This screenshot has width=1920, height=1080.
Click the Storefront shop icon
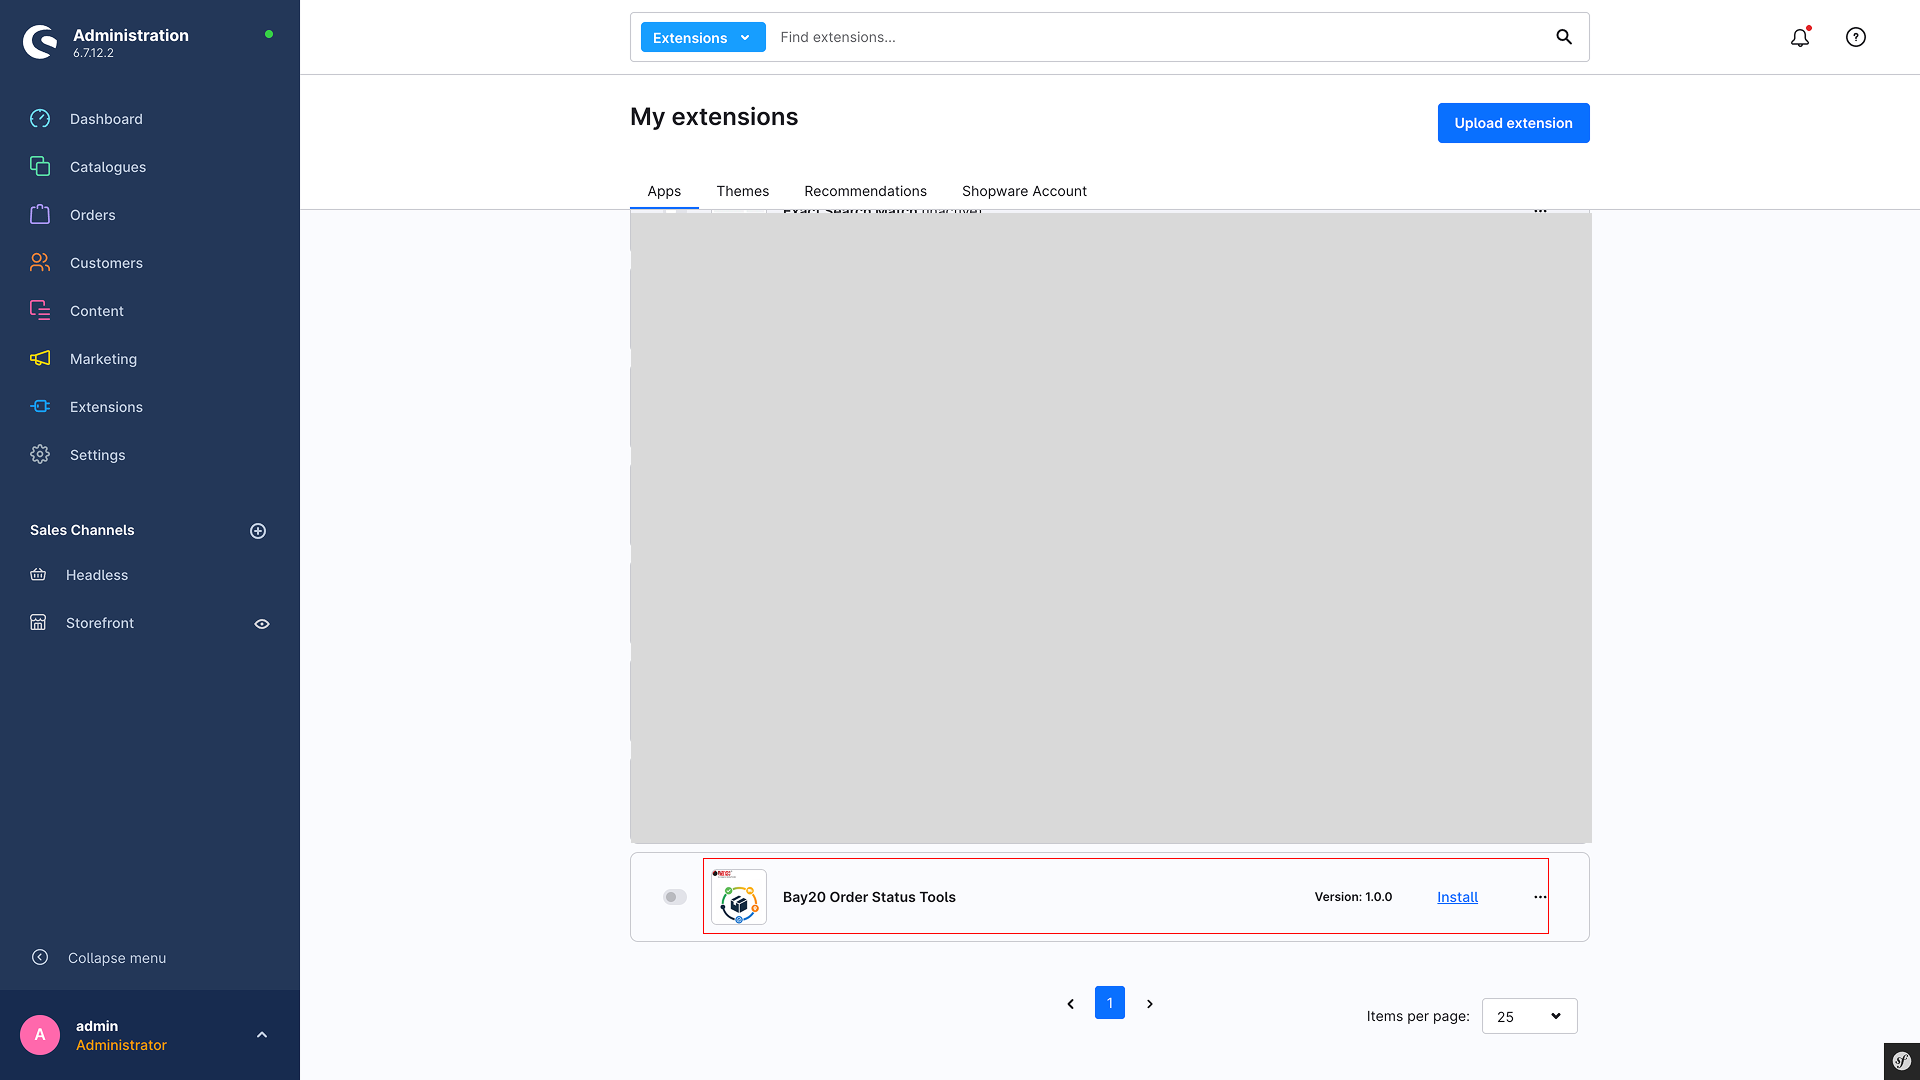click(x=38, y=623)
